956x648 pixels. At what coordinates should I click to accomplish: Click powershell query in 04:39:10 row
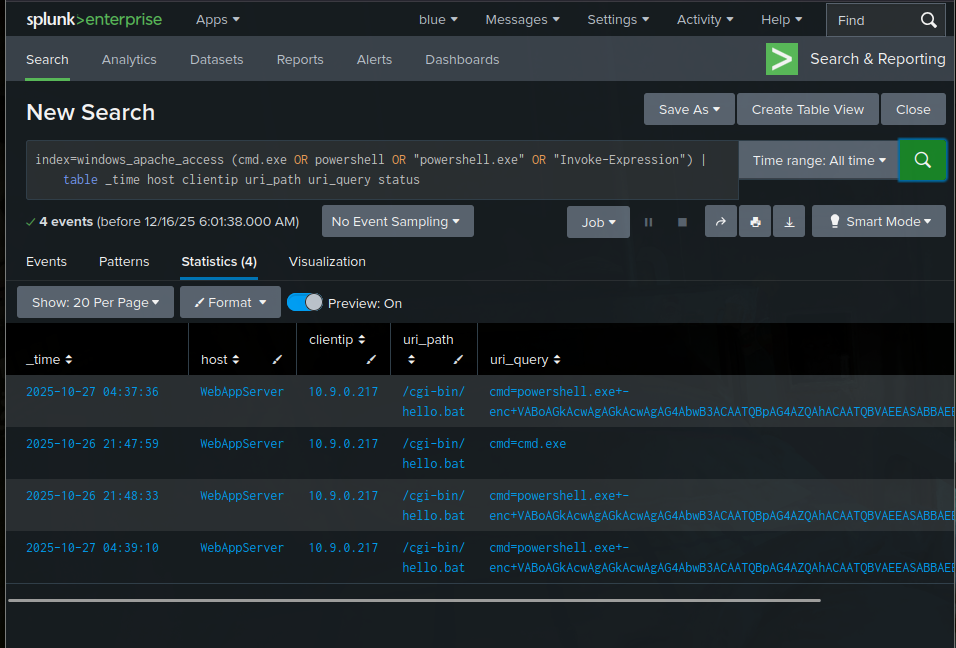point(722,557)
